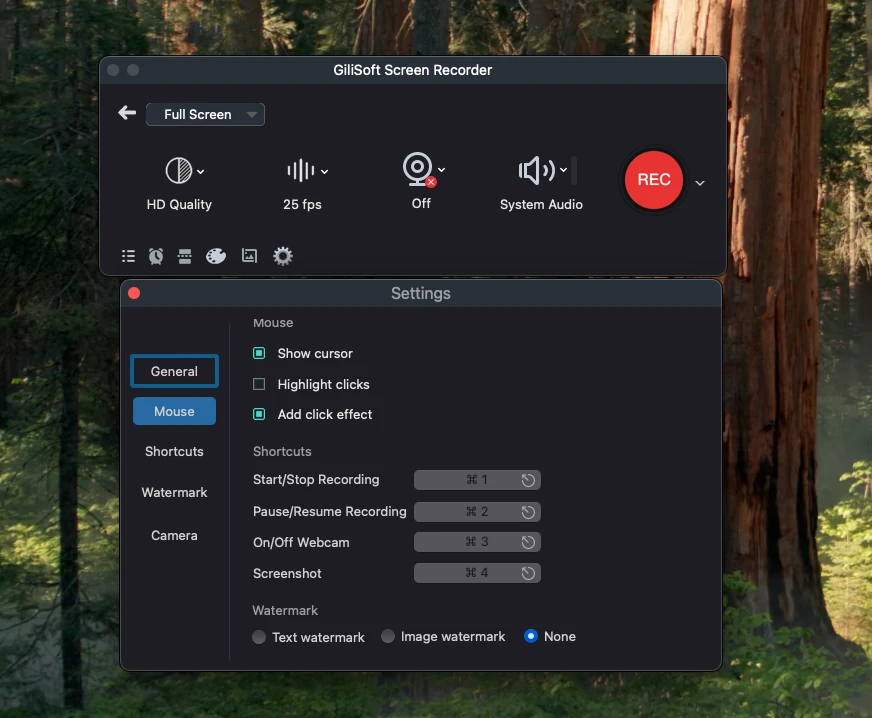This screenshot has height=718, width=872.
Task: Click the Screenshot shortcut field
Action: [477, 573]
